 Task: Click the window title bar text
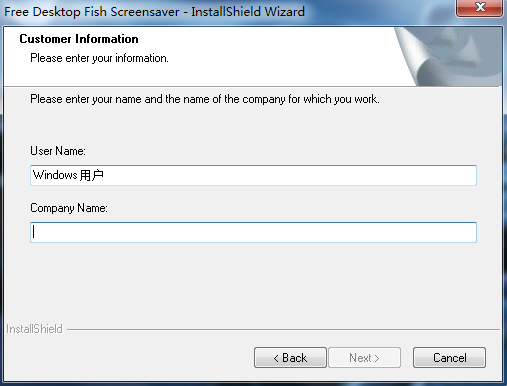point(154,12)
